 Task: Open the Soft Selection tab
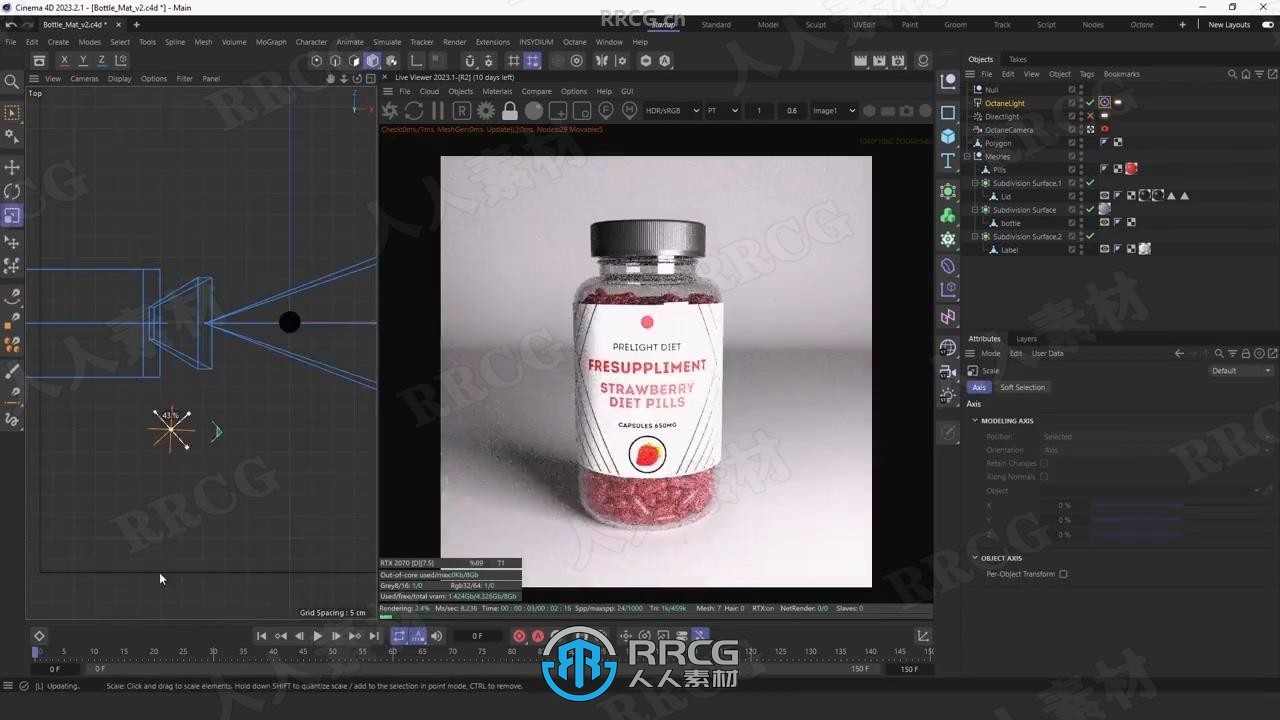pos(1022,387)
